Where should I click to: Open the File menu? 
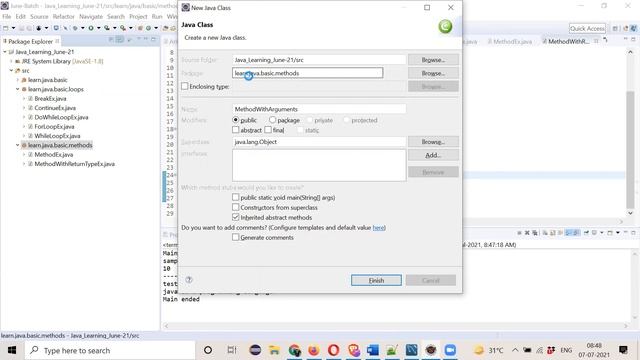pos(7,16)
